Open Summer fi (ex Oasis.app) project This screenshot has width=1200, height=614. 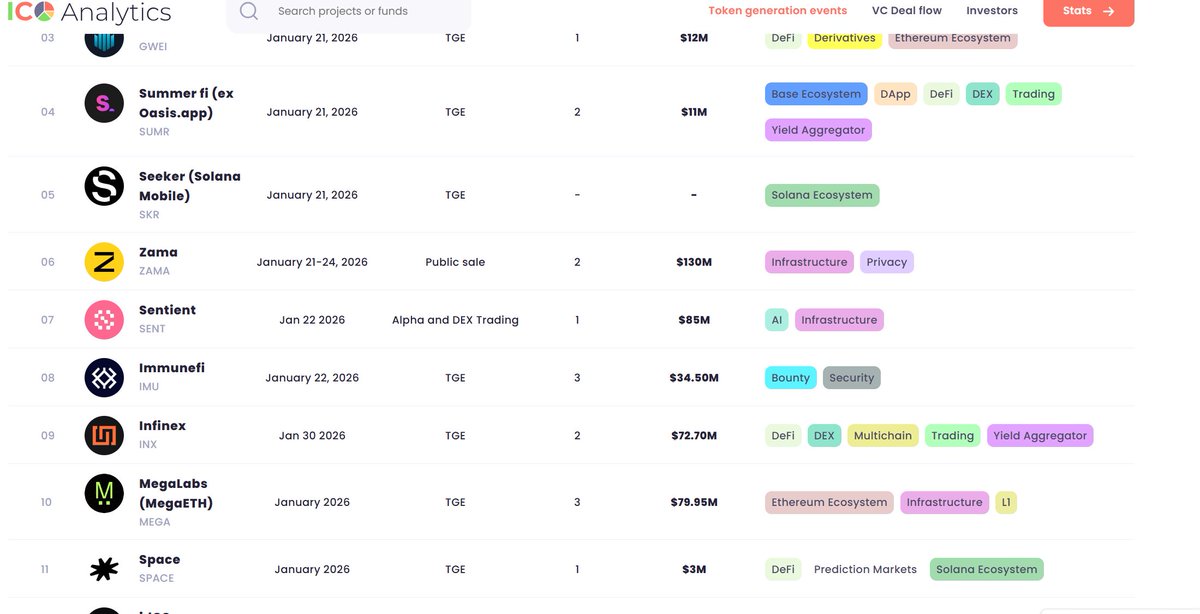[186, 103]
